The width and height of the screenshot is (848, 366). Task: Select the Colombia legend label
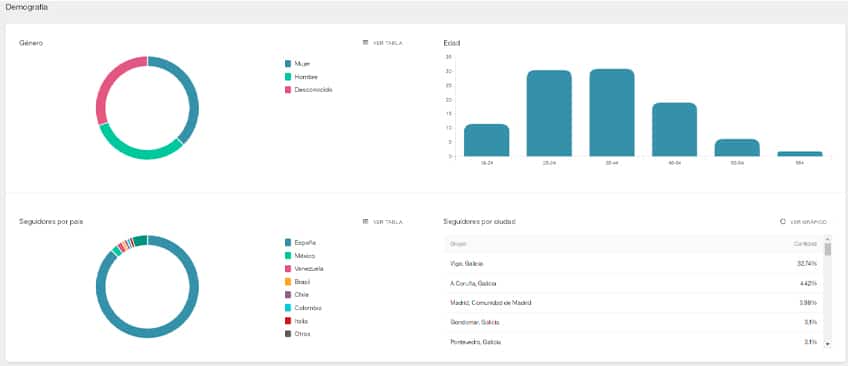tap(308, 308)
